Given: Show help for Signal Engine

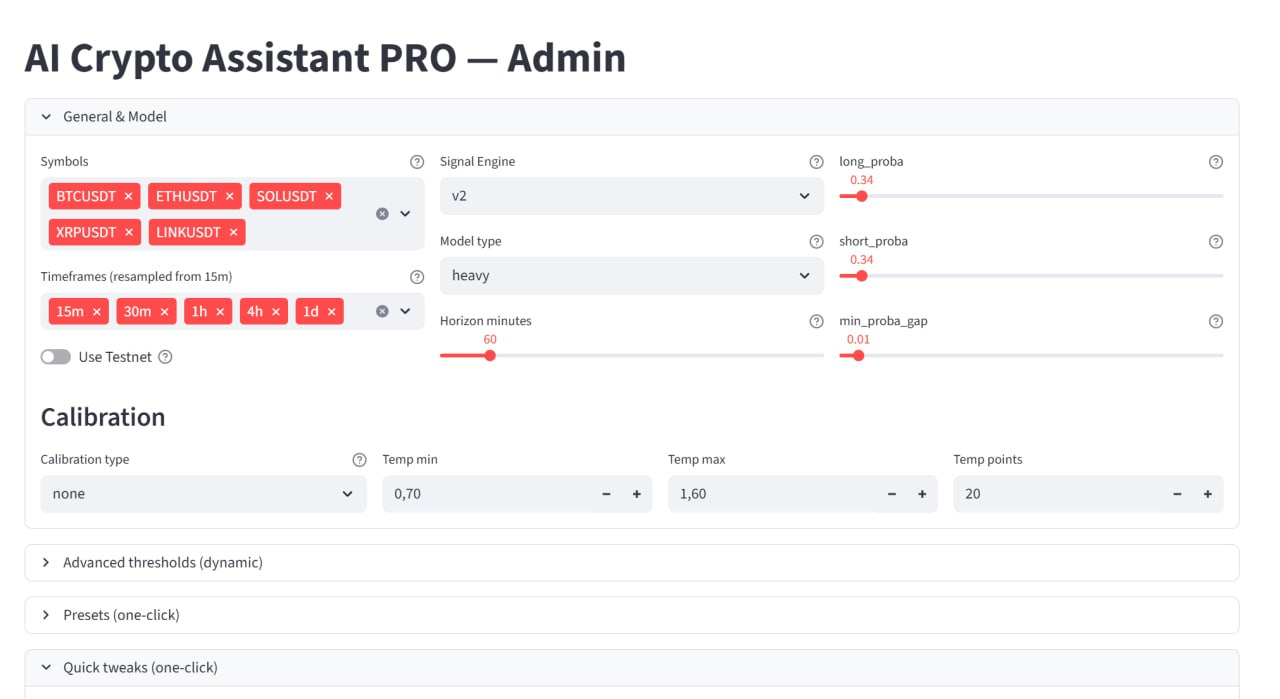Looking at the screenshot, I should [816, 162].
